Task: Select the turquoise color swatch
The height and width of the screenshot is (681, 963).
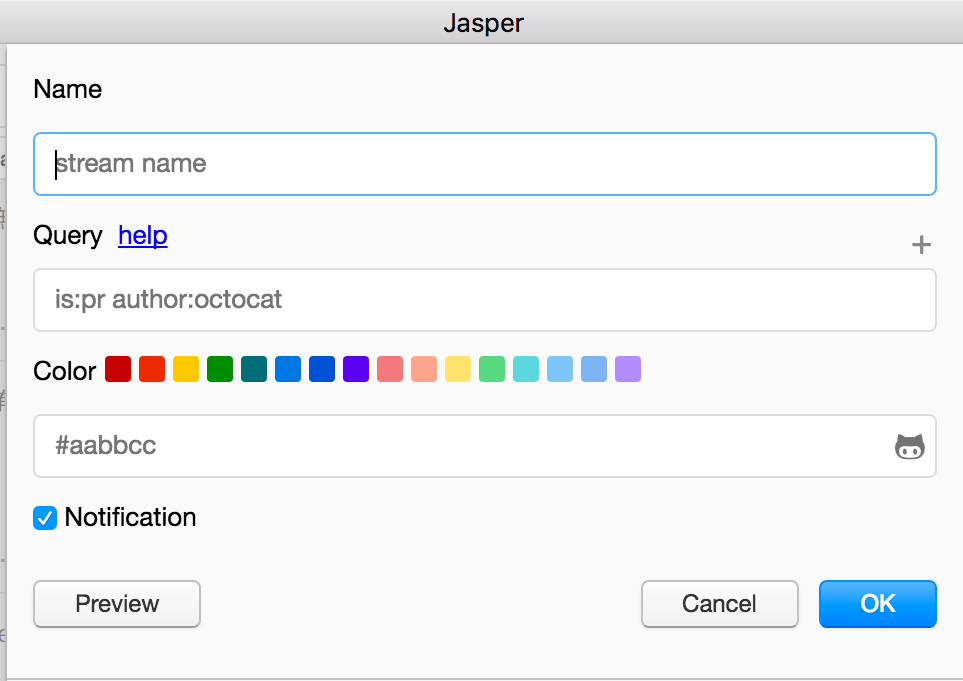Action: [x=525, y=369]
